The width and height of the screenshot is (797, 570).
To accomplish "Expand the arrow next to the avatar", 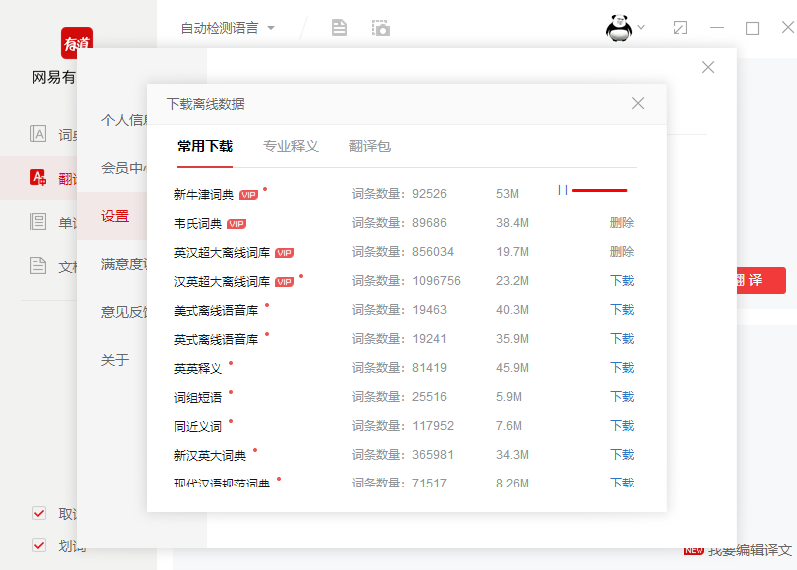I will (641, 28).
